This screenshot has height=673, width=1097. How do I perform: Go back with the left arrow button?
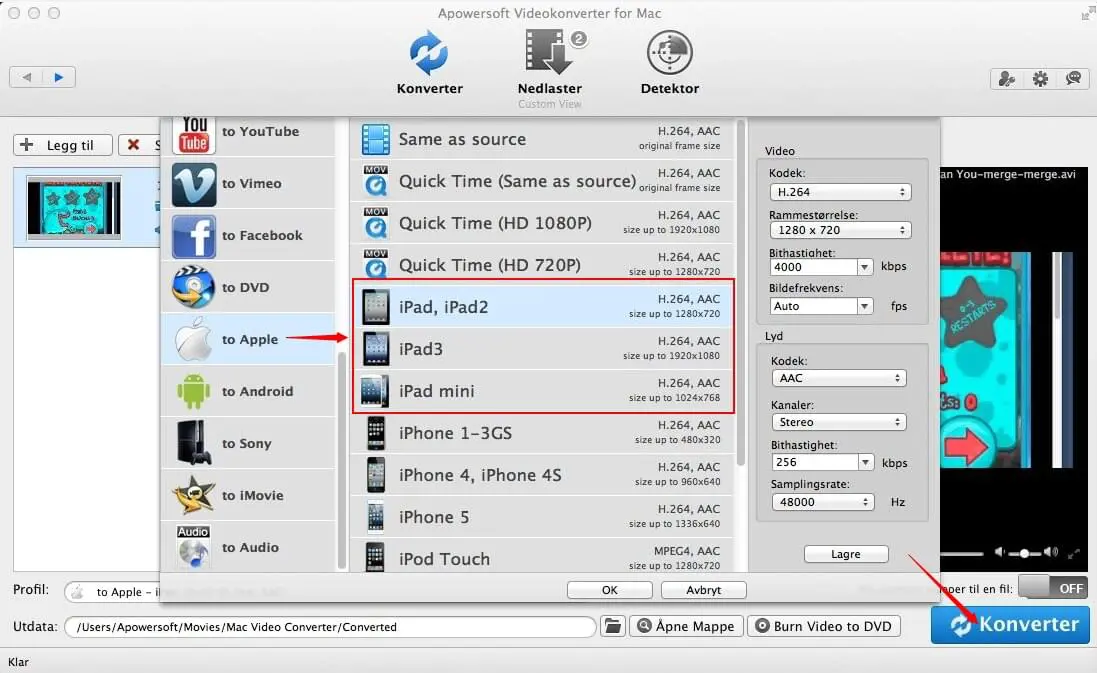pyautogui.click(x=27, y=77)
